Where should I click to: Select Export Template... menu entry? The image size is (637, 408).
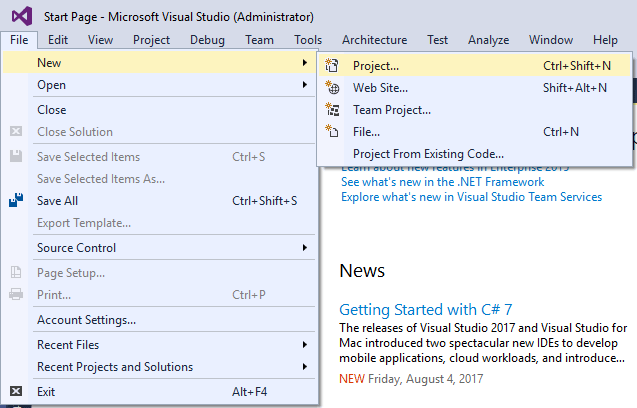pyautogui.click(x=159, y=222)
